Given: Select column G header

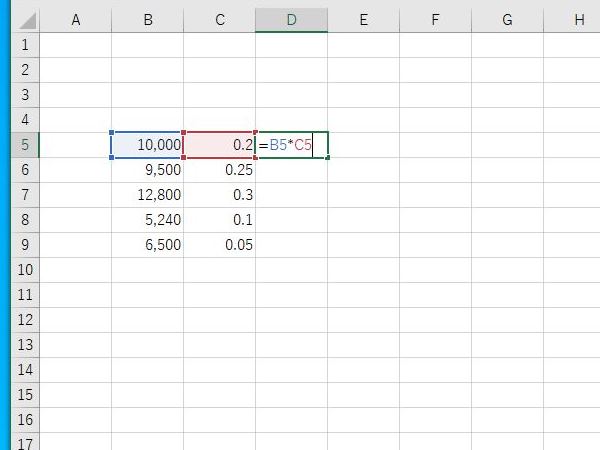Looking at the screenshot, I should (x=507, y=20).
